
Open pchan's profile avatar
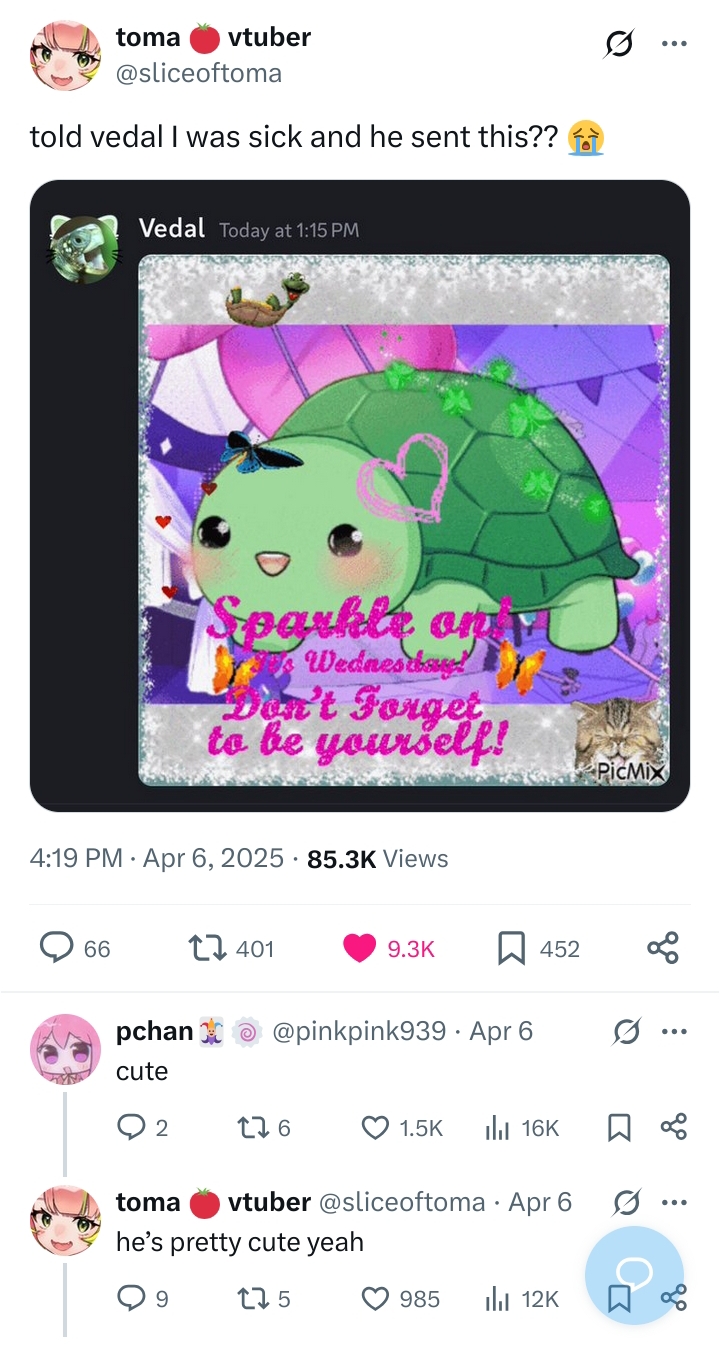pyautogui.click(x=65, y=1048)
